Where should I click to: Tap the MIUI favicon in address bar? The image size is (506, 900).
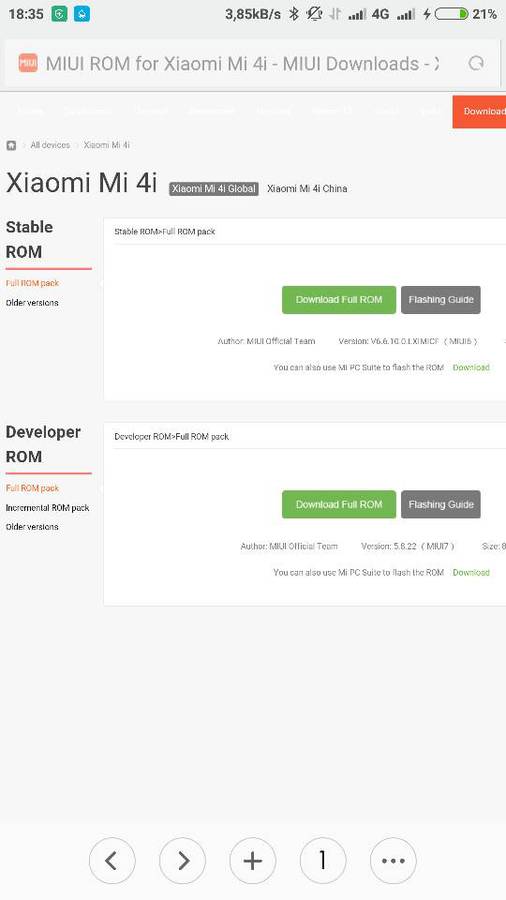(x=28, y=63)
